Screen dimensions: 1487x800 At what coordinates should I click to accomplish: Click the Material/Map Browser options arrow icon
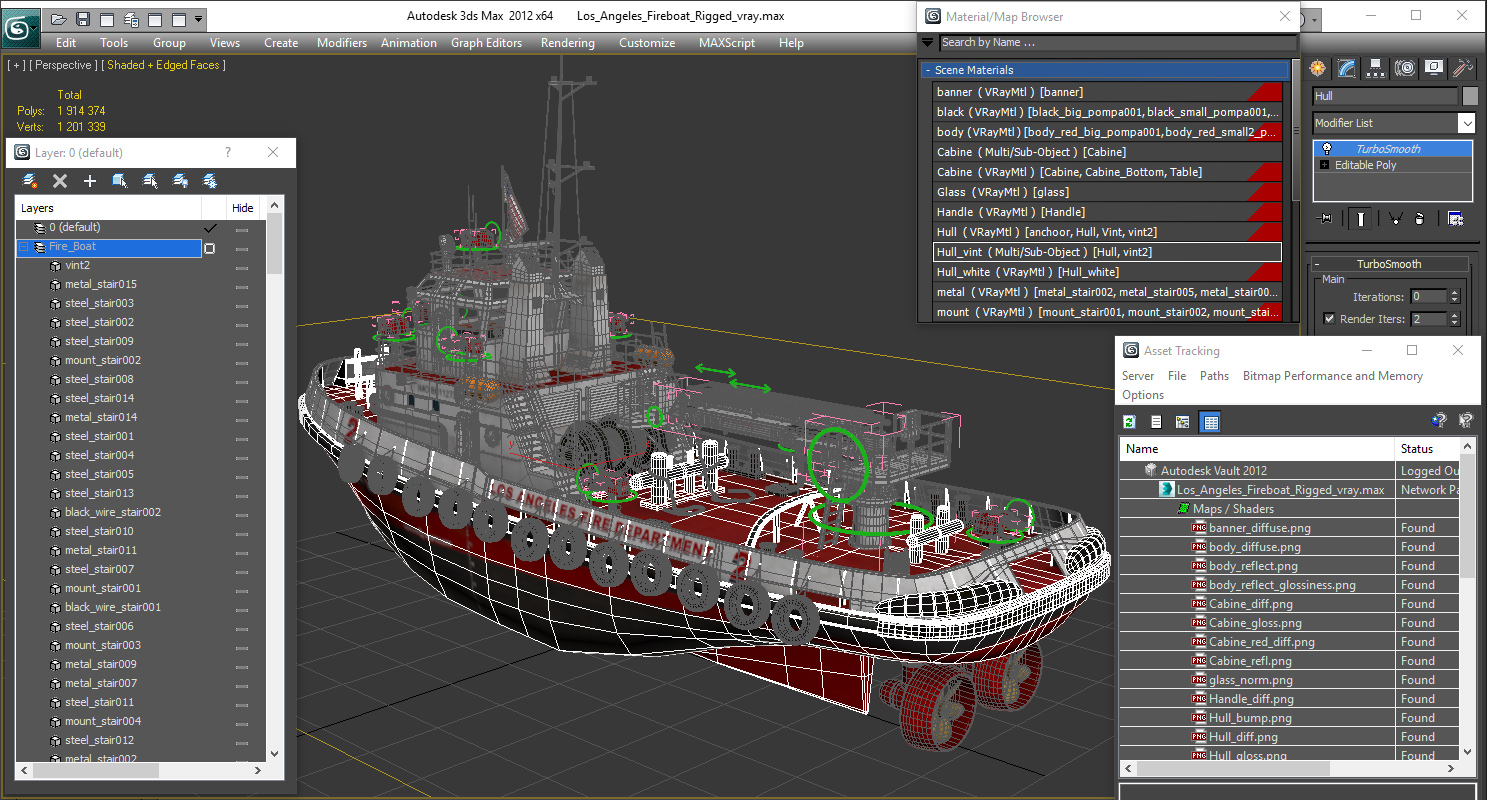[927, 43]
